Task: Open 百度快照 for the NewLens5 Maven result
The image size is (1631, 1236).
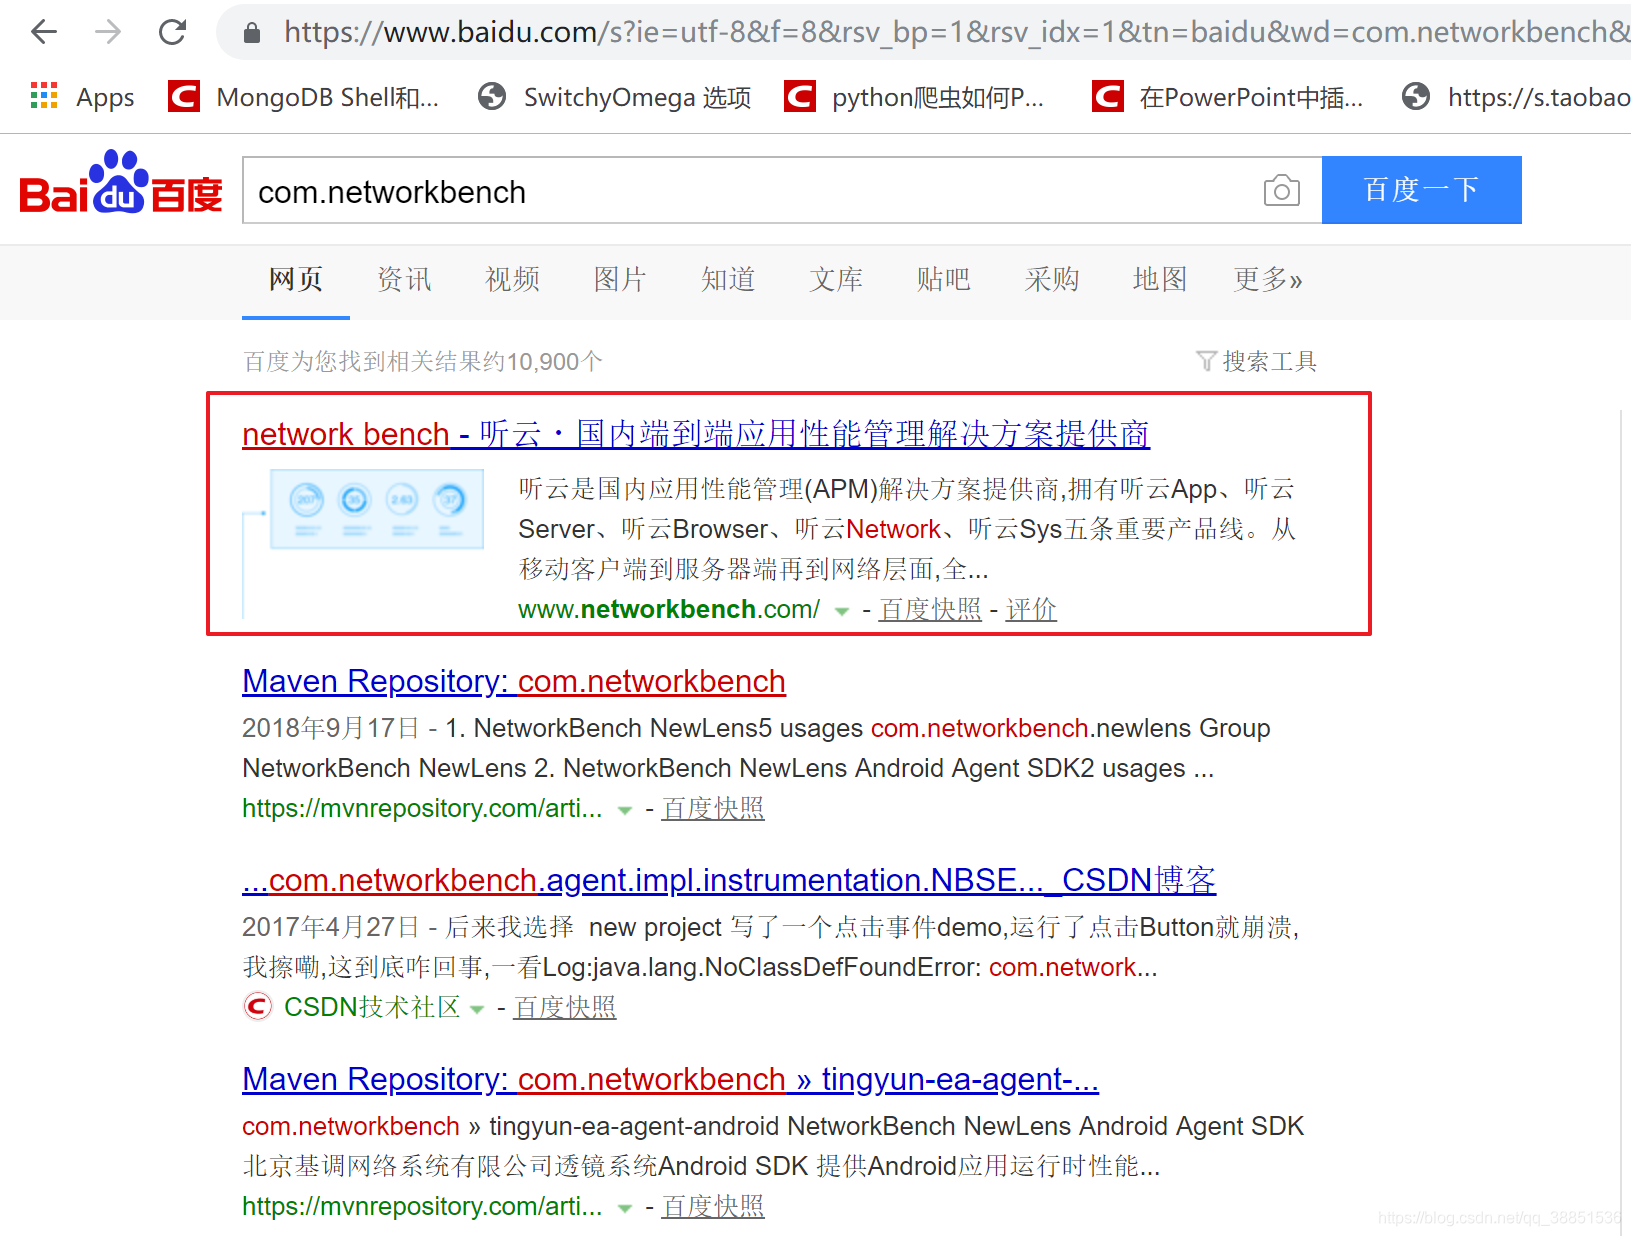Action: click(713, 808)
